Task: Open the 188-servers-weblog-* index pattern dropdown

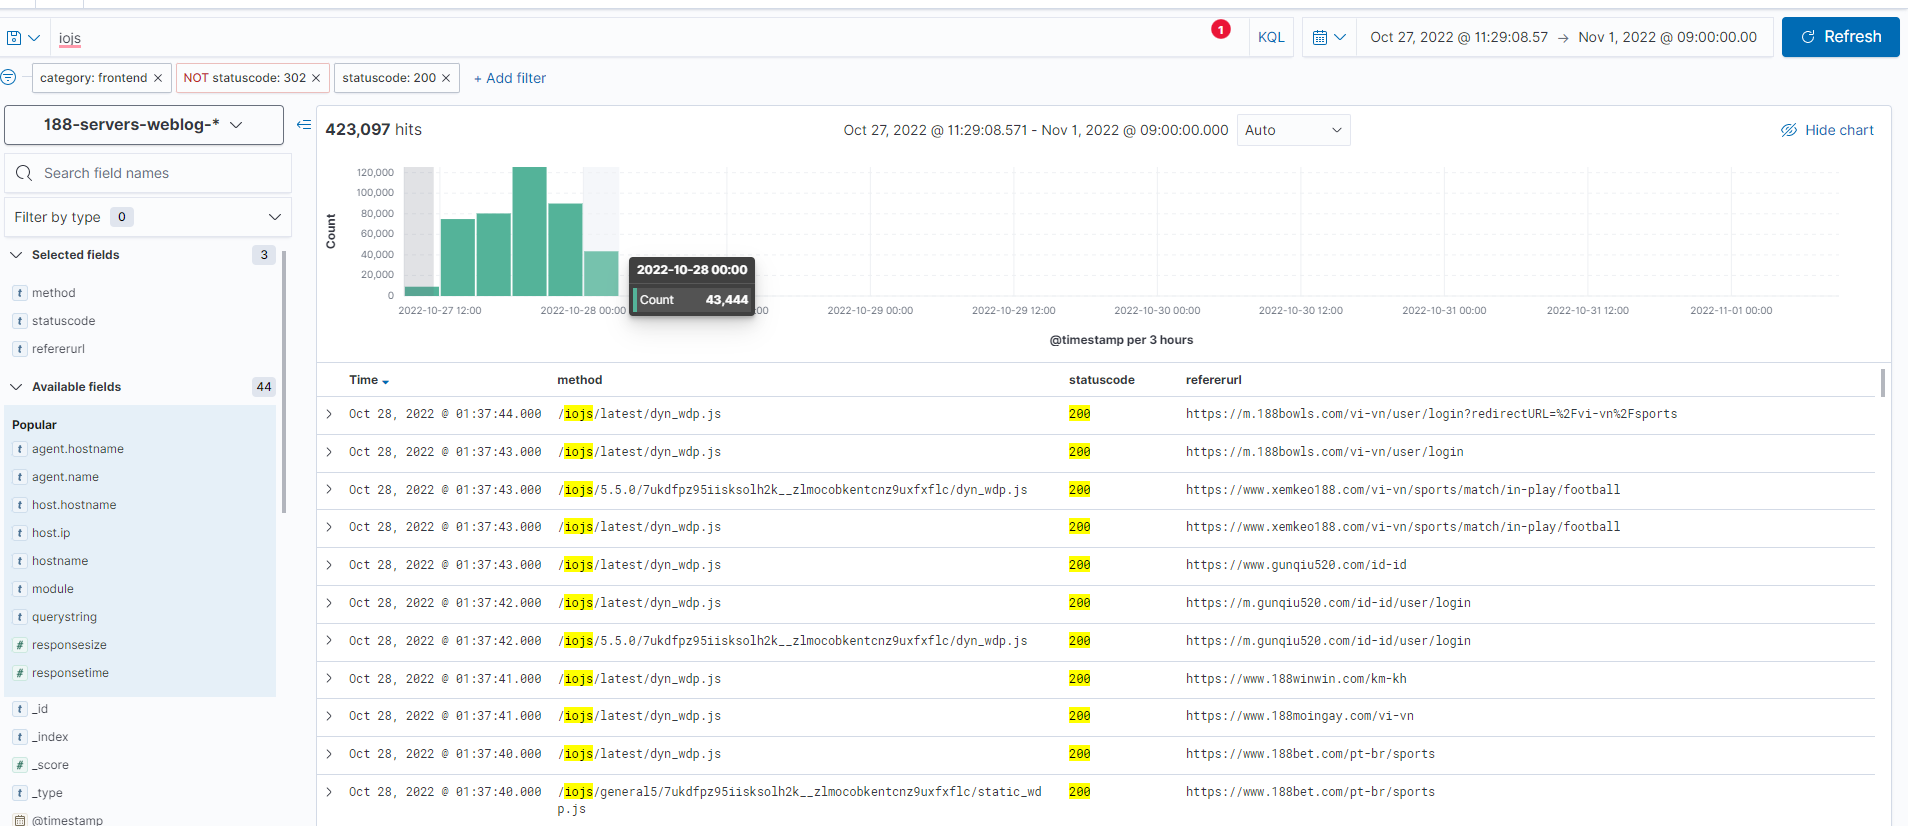Action: coord(144,125)
